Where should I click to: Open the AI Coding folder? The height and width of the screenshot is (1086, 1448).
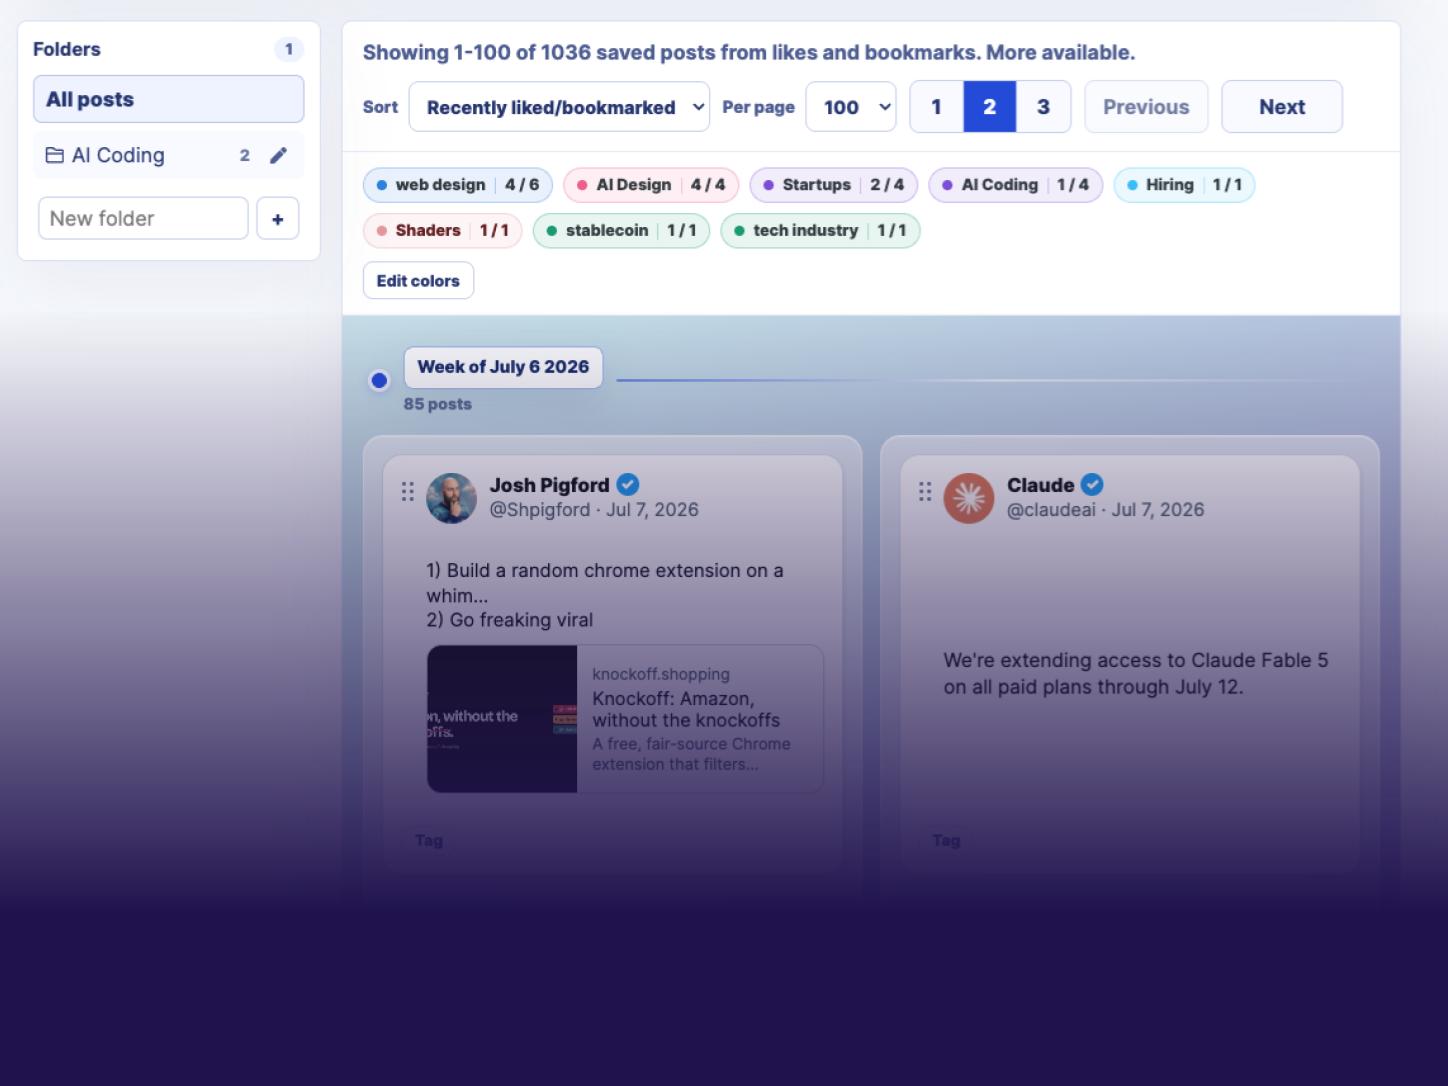tap(169, 155)
